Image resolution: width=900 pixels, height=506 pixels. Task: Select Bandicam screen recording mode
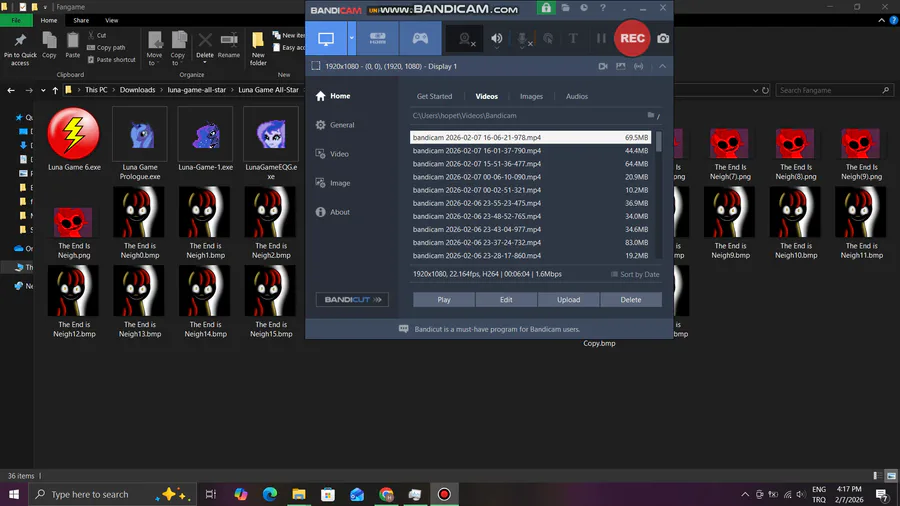326,38
